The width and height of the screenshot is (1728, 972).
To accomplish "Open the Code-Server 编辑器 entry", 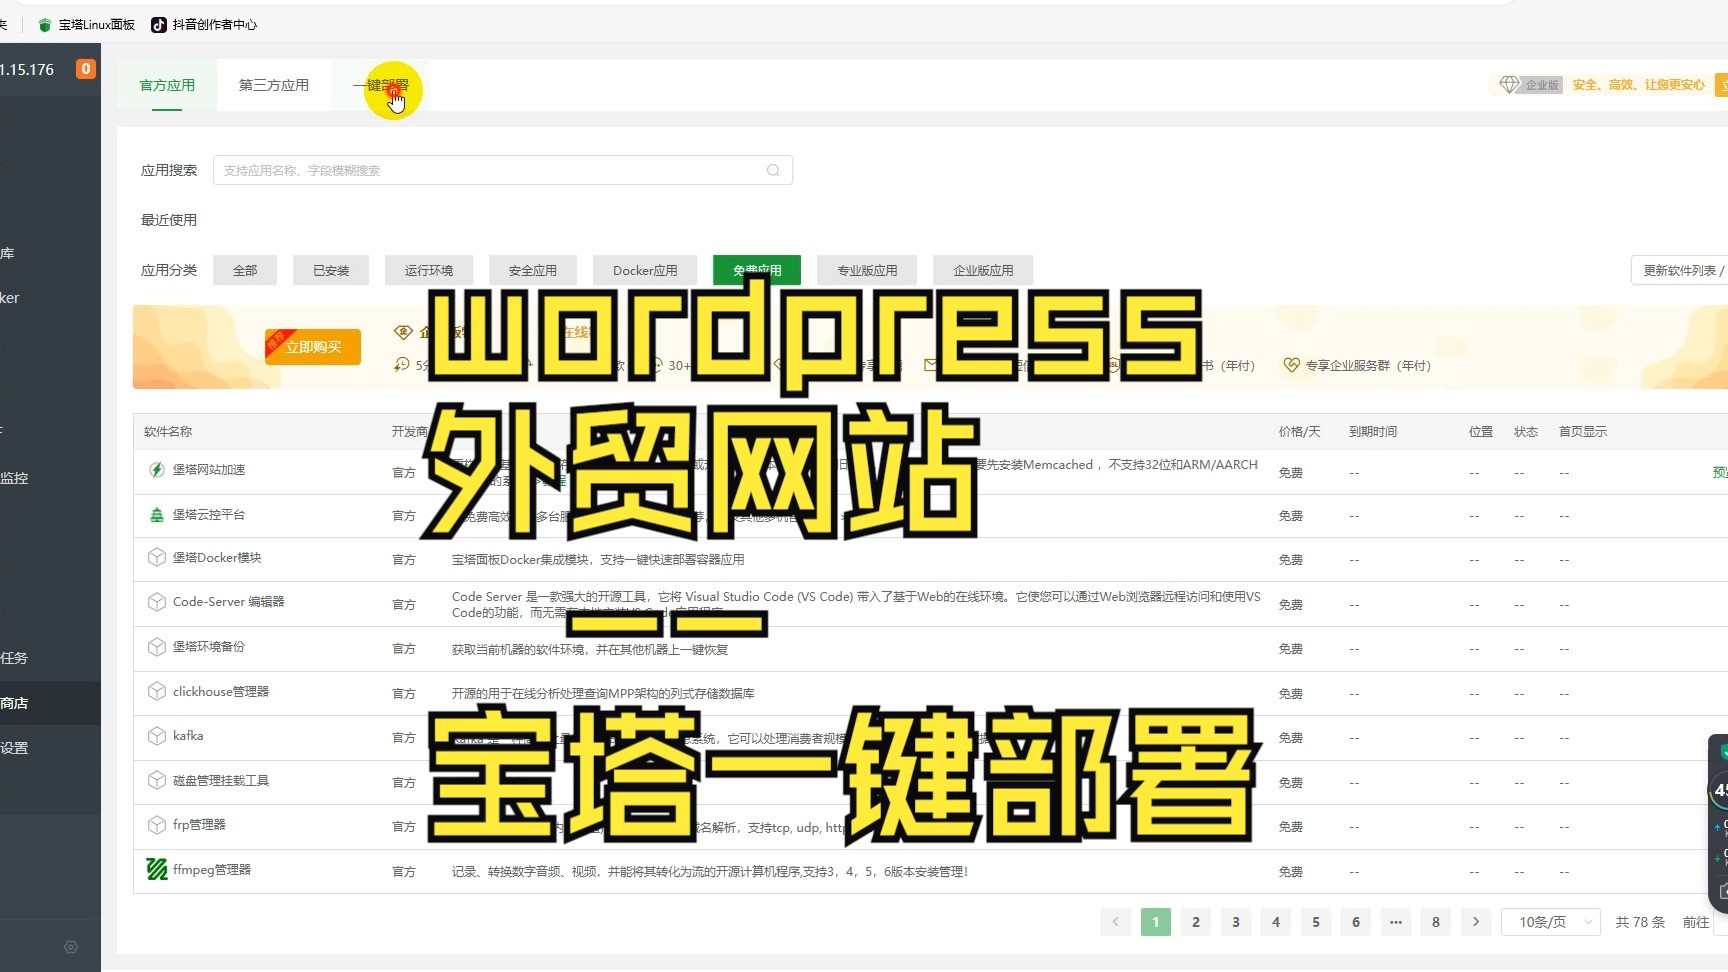I will (229, 602).
